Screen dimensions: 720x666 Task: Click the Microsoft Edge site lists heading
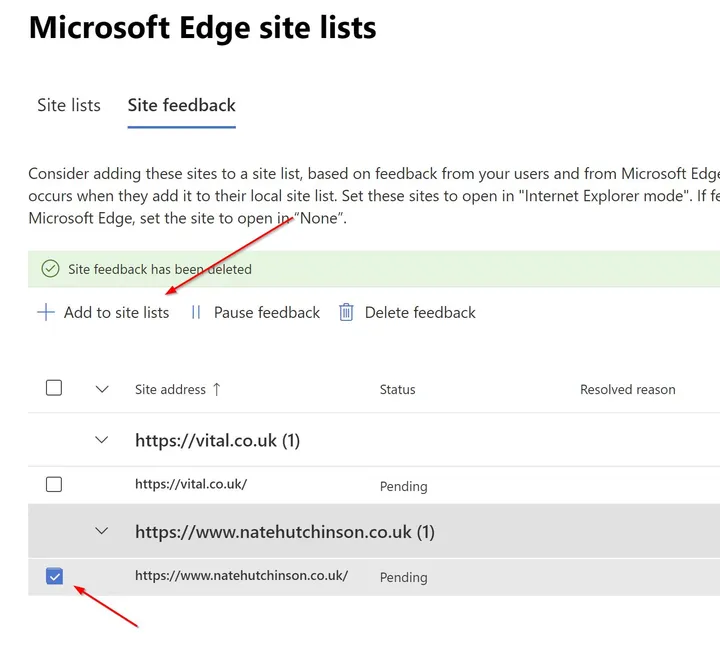(202, 28)
